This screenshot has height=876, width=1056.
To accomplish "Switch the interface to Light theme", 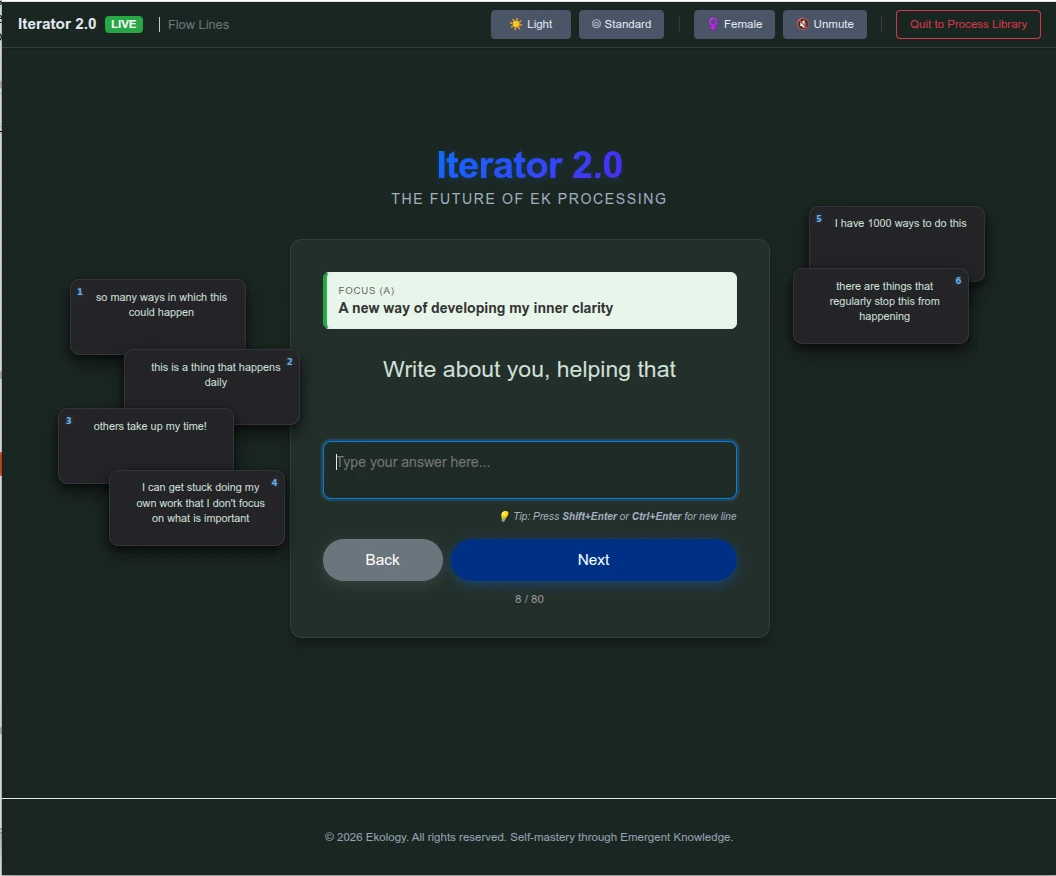I will 530,24.
